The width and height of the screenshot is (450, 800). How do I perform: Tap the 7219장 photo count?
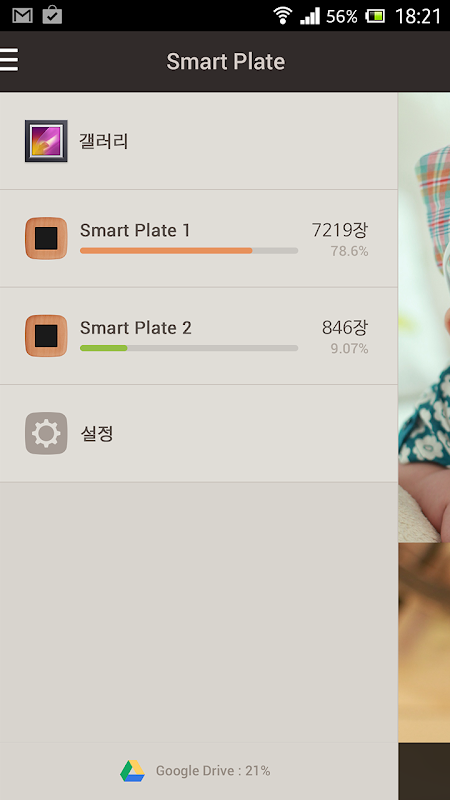click(340, 230)
